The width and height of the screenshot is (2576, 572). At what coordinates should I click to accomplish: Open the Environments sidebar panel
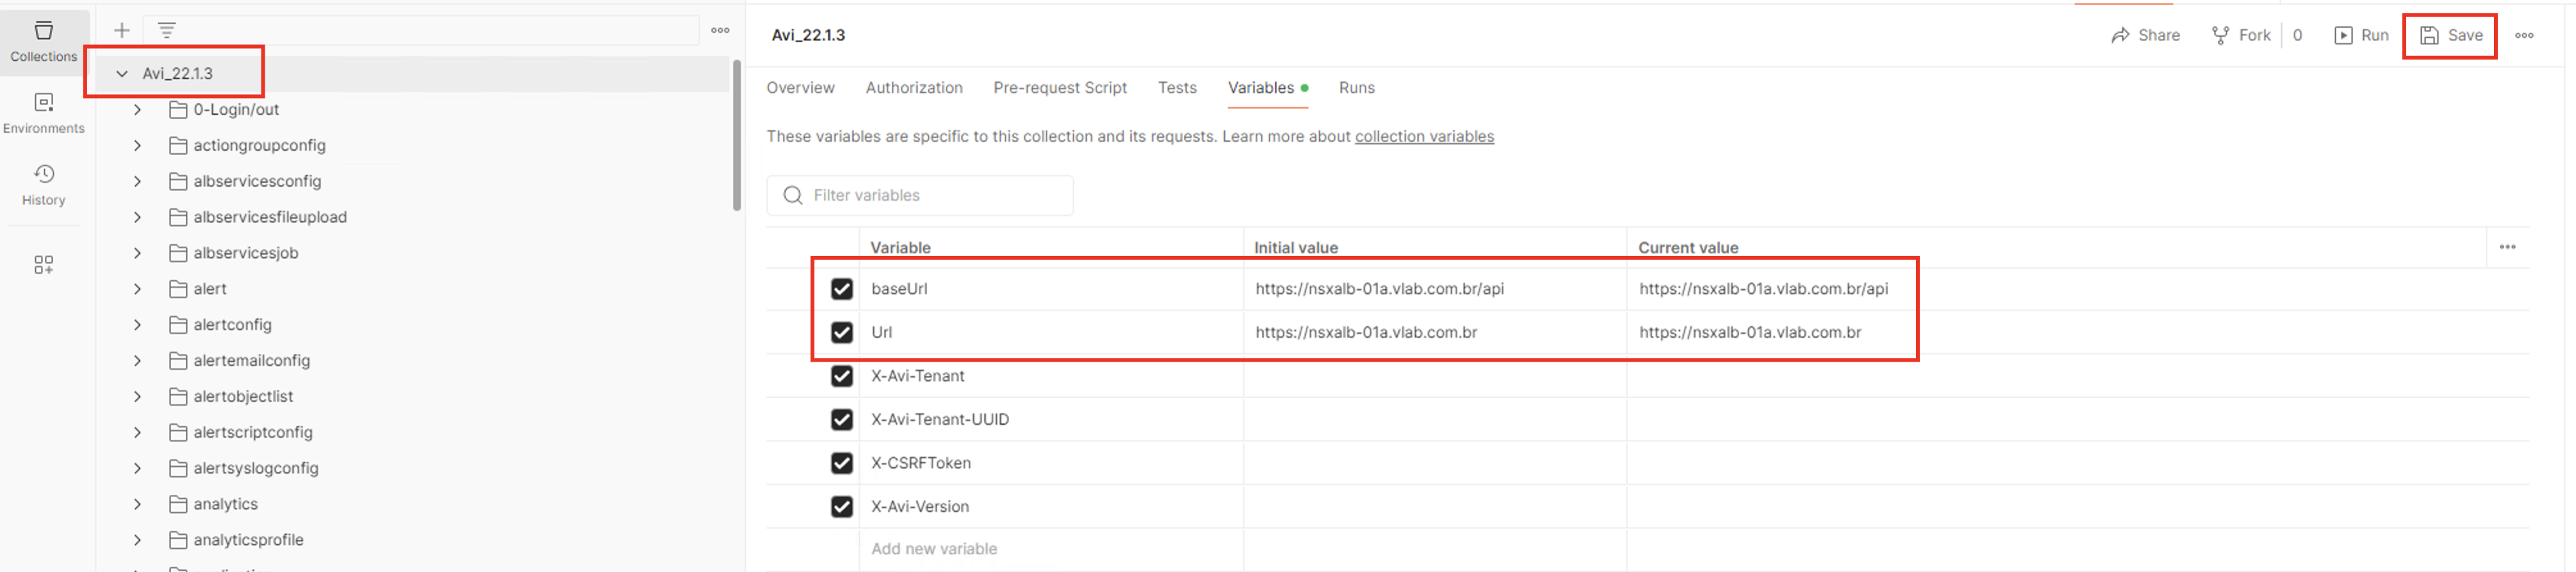[43, 112]
